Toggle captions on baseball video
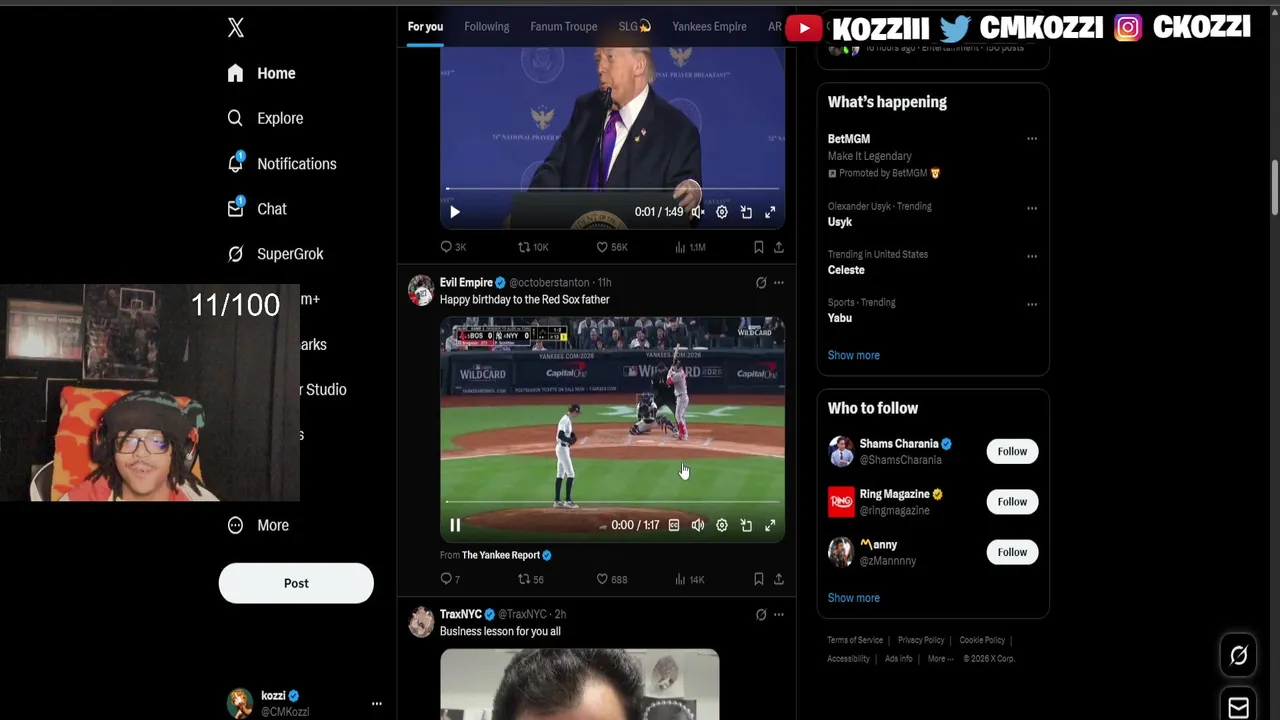Screen dimensions: 1280x720 coord(674,525)
